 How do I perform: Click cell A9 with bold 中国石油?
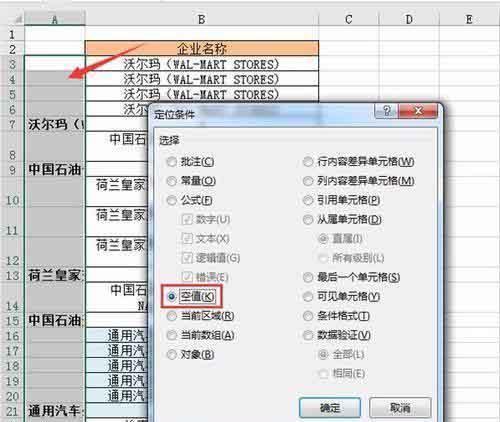tap(55, 170)
